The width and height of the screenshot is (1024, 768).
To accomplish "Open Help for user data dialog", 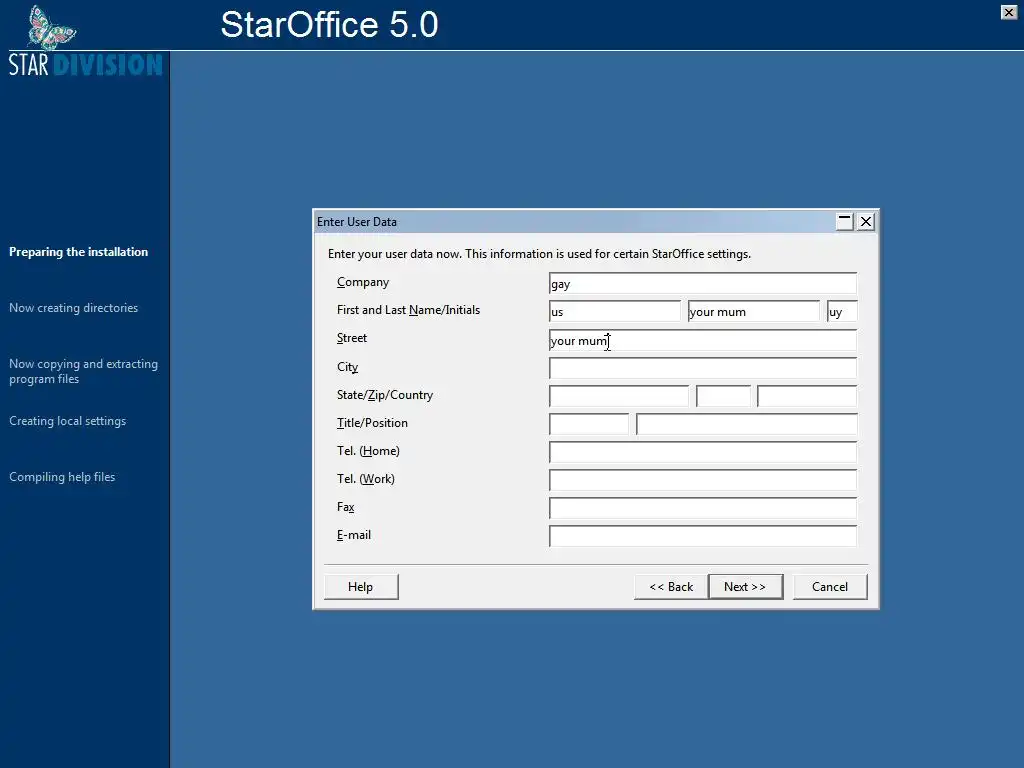I will (360, 586).
